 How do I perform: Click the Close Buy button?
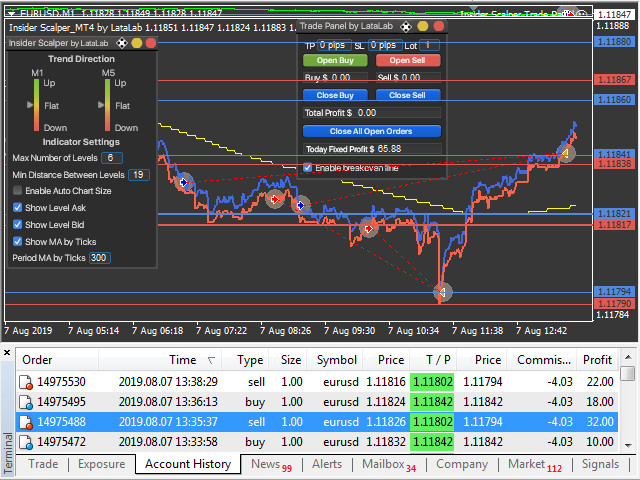pos(335,95)
